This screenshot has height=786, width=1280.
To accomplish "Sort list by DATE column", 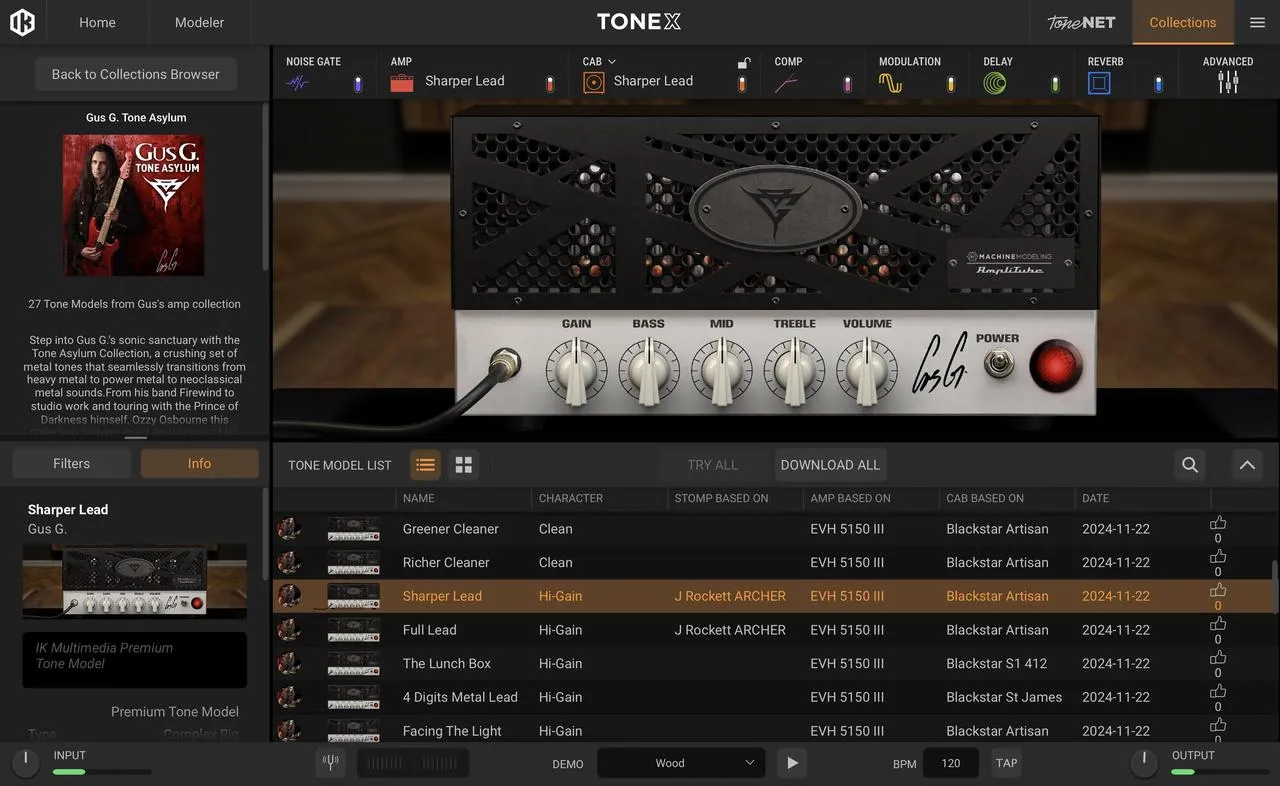I will [1095, 498].
